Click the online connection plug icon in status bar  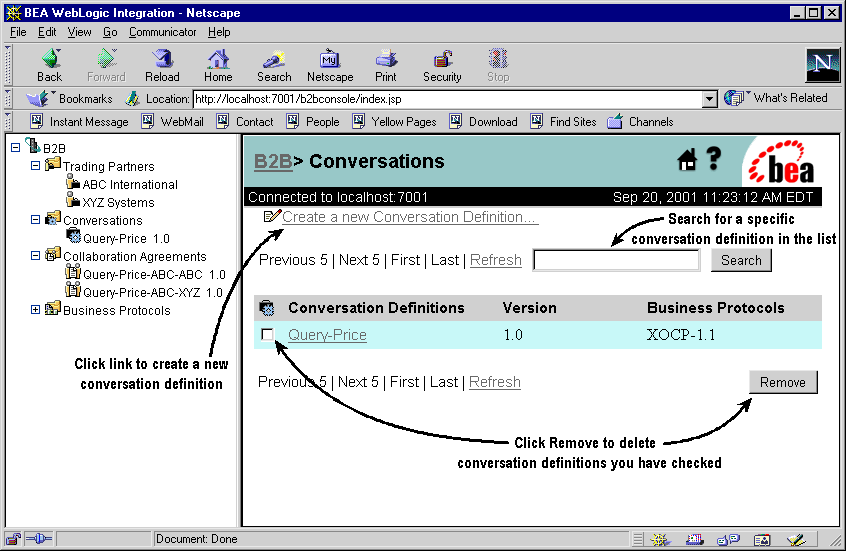pos(38,539)
